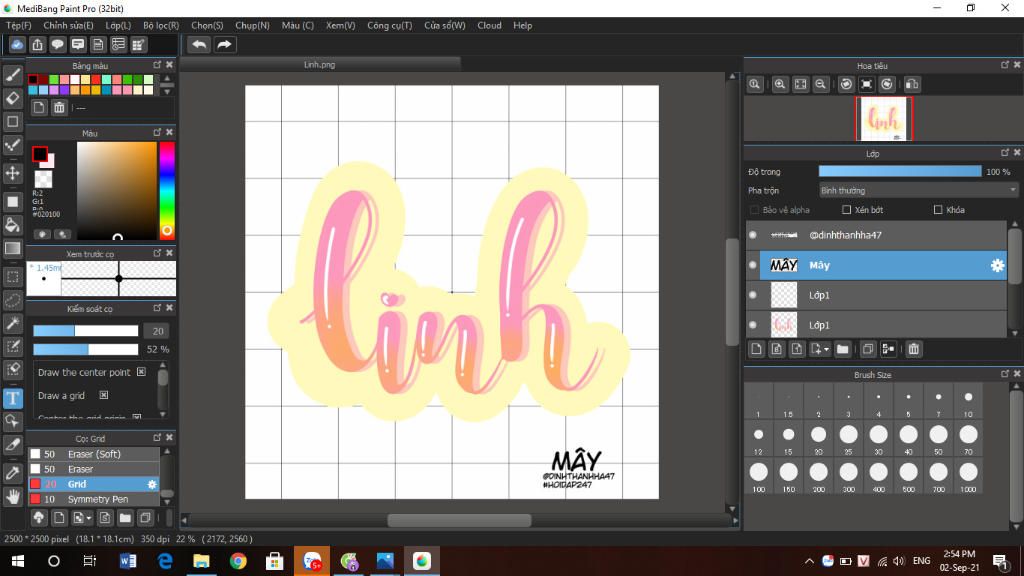This screenshot has height=576, width=1024.
Task: Select the Hand tool
Action: tap(12, 497)
